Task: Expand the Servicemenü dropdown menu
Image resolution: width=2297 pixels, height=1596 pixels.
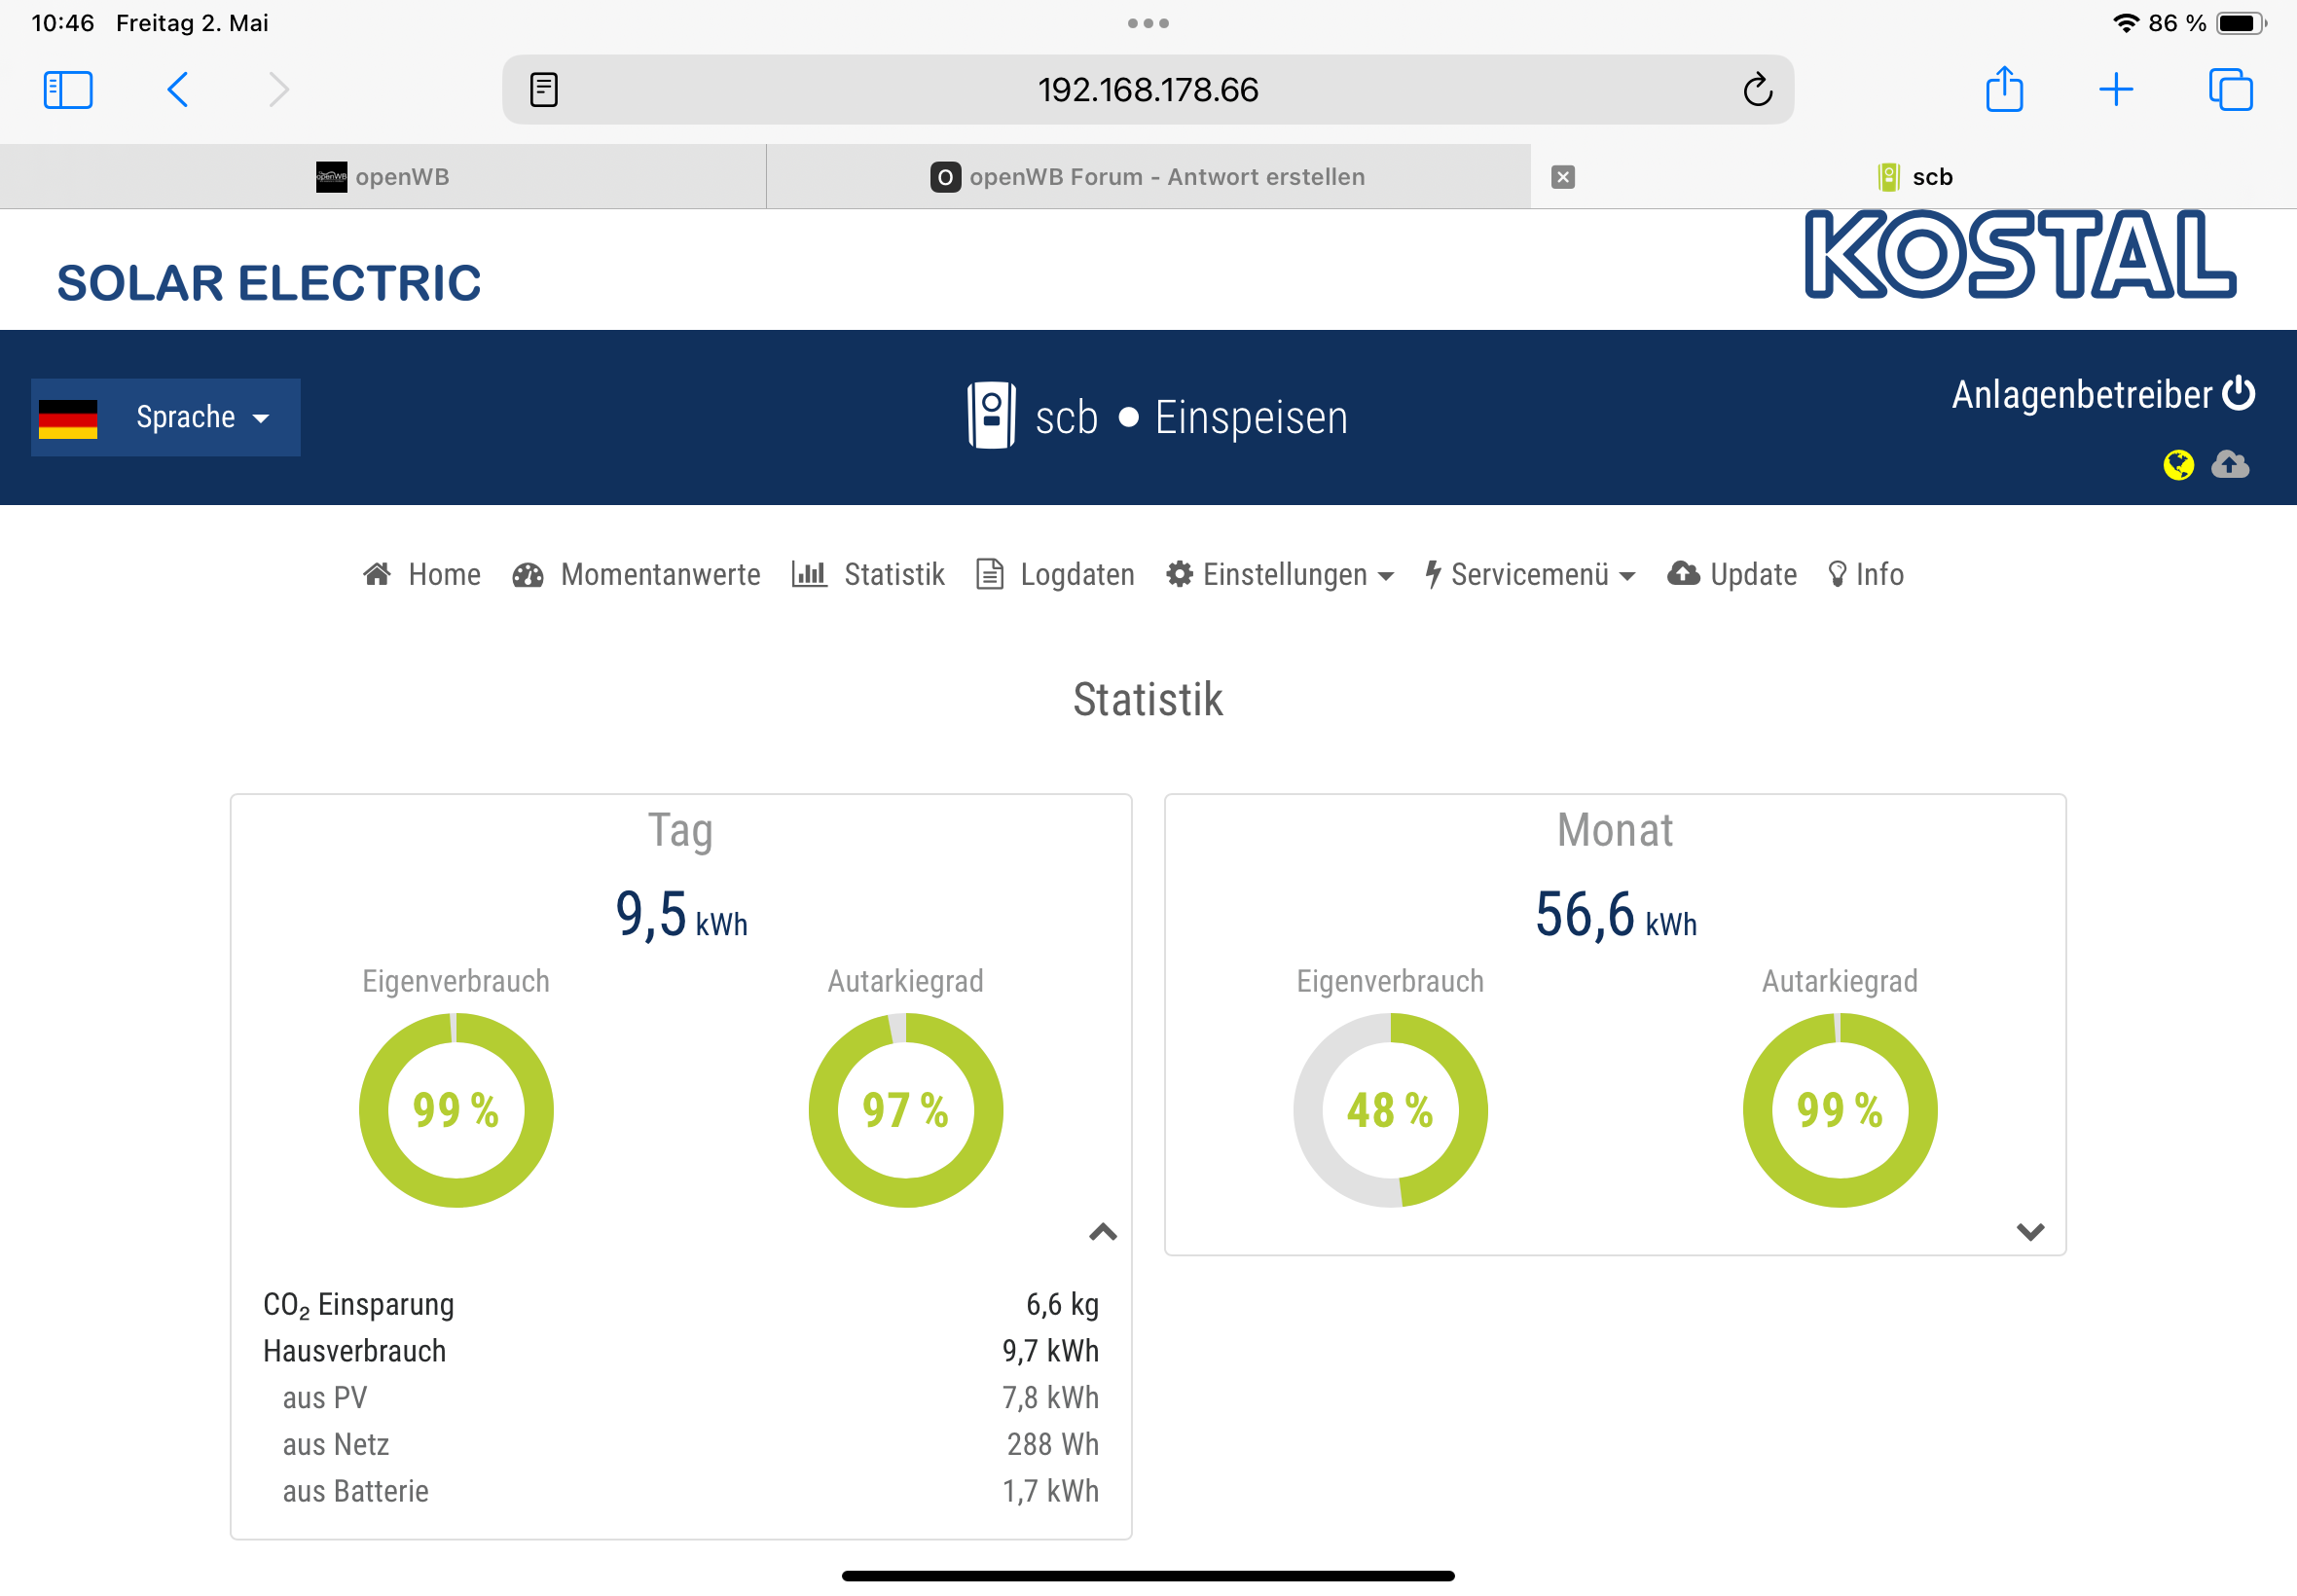Action: [x=1530, y=575]
